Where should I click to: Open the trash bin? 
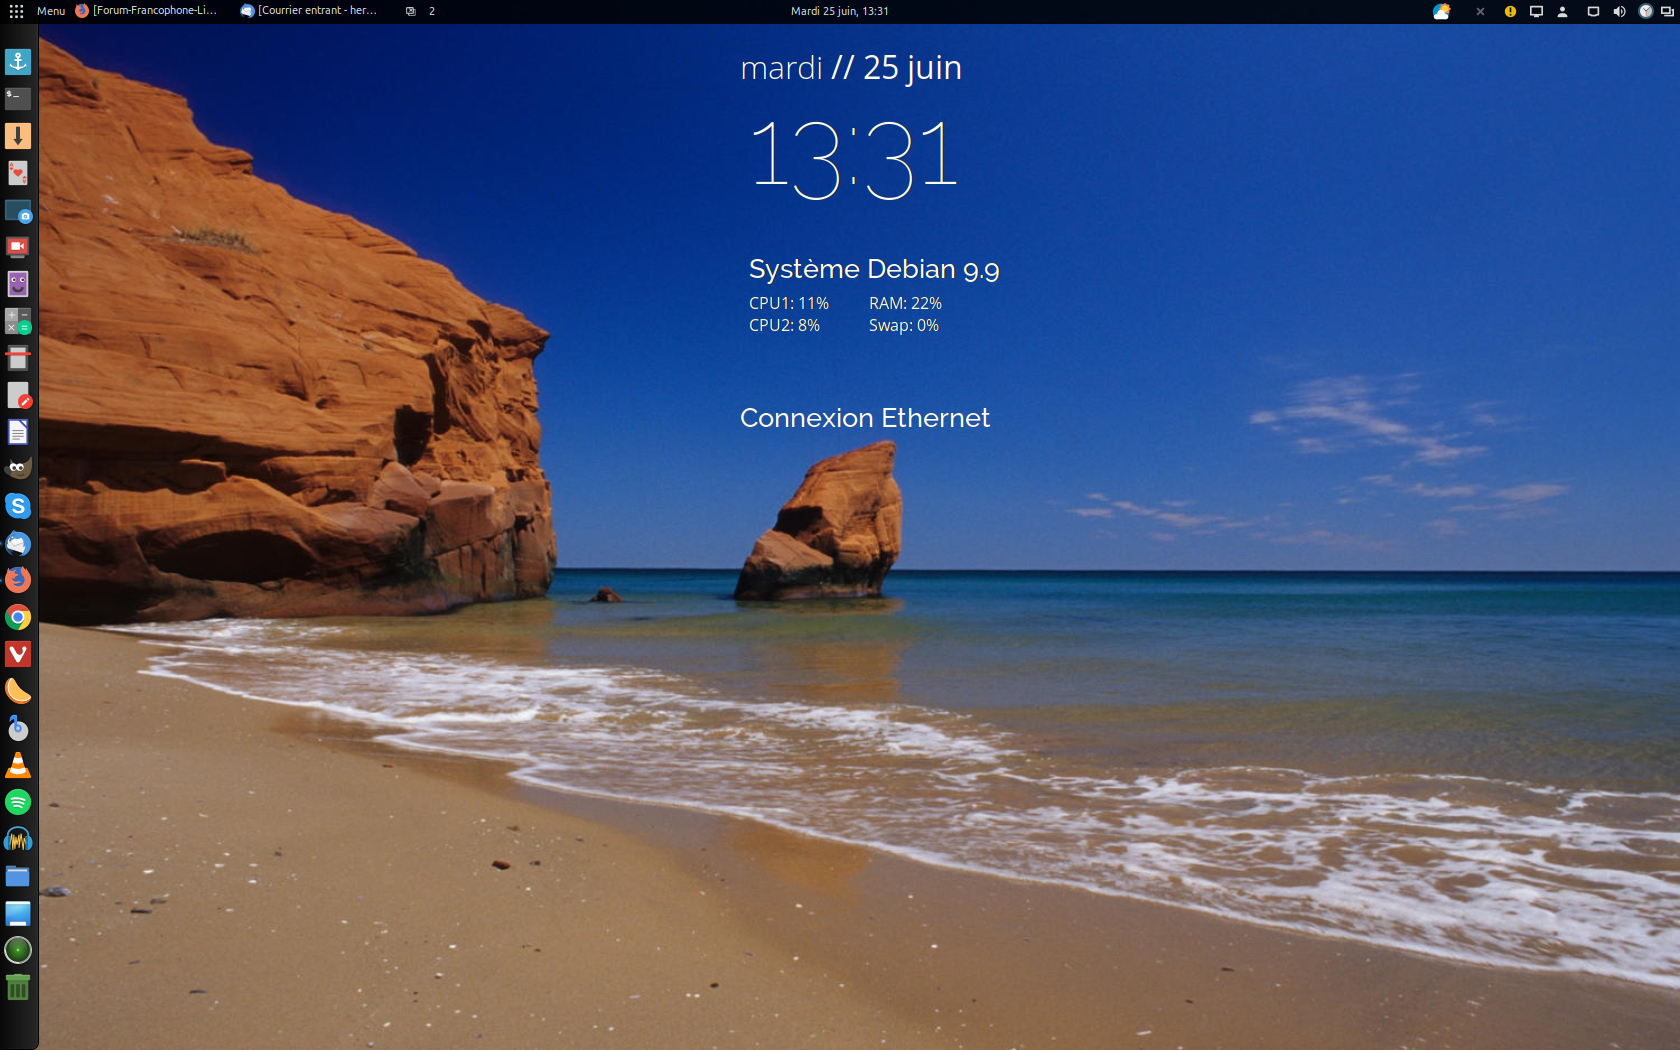(18, 987)
